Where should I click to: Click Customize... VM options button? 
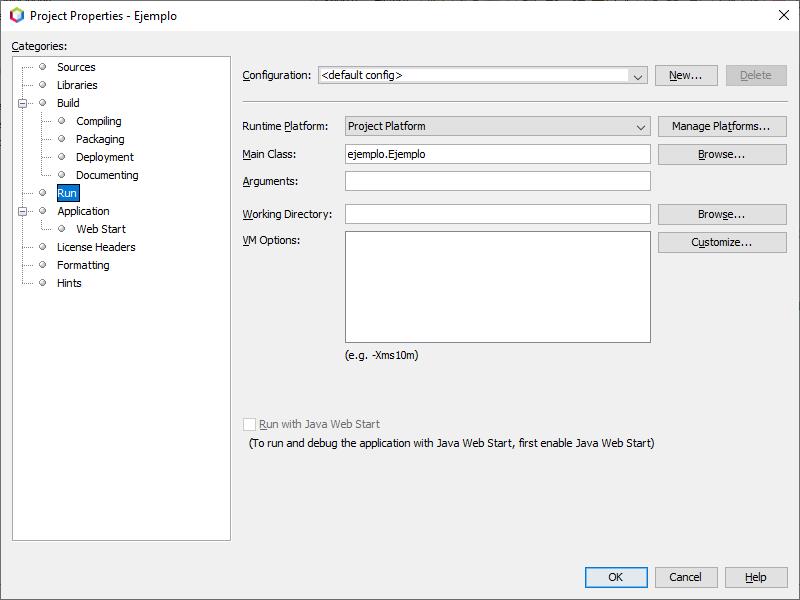pyautogui.click(x=722, y=242)
